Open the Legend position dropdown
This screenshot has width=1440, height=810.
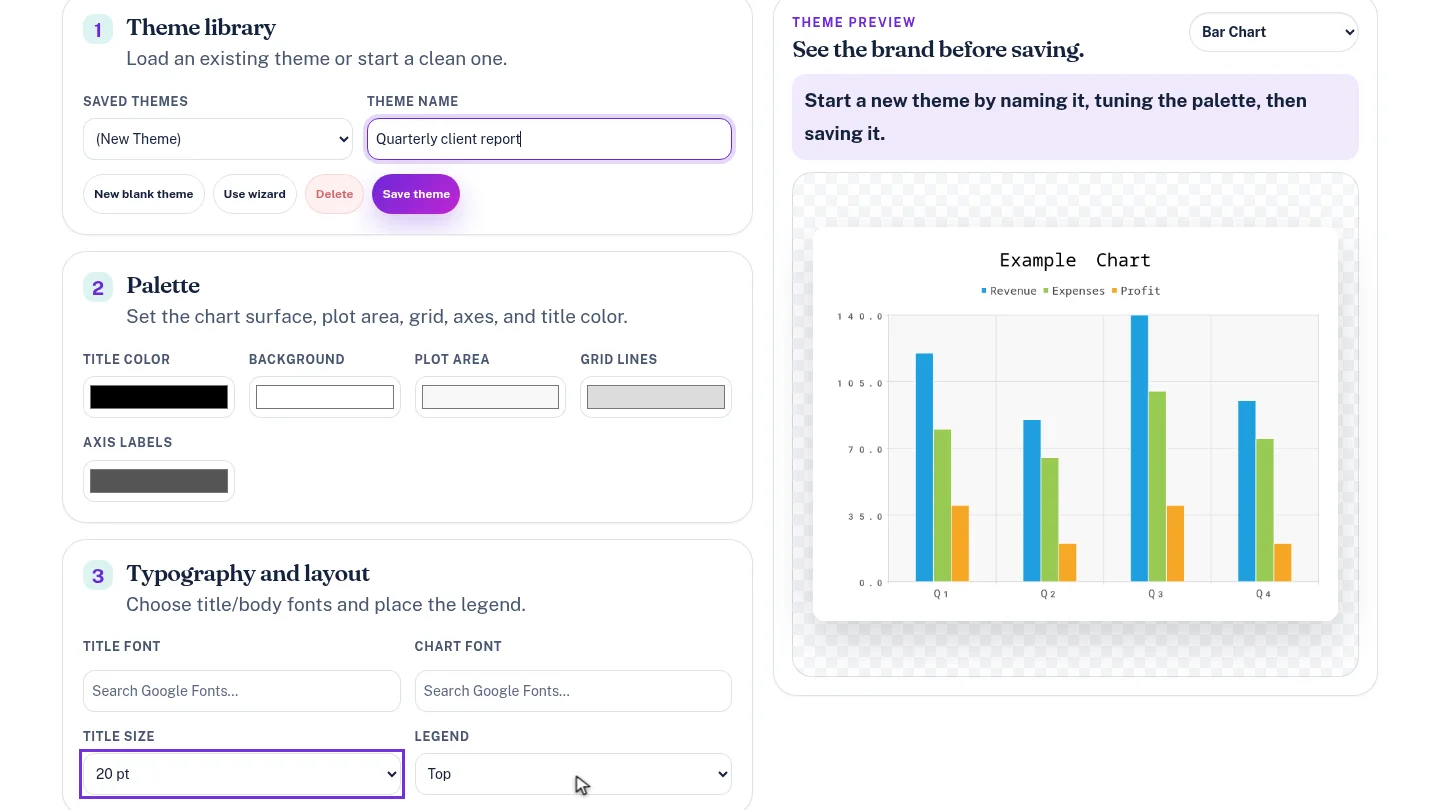573,774
